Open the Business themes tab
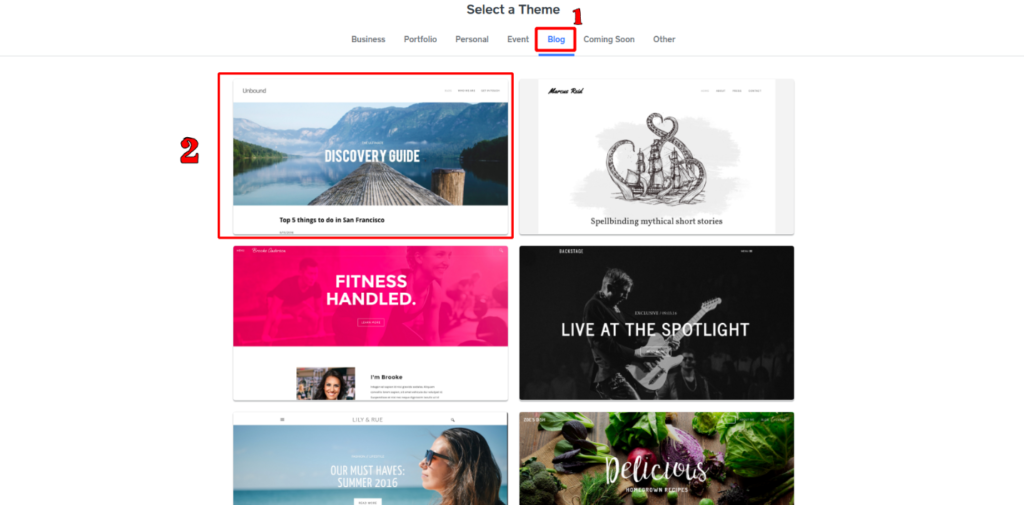 pyautogui.click(x=368, y=39)
